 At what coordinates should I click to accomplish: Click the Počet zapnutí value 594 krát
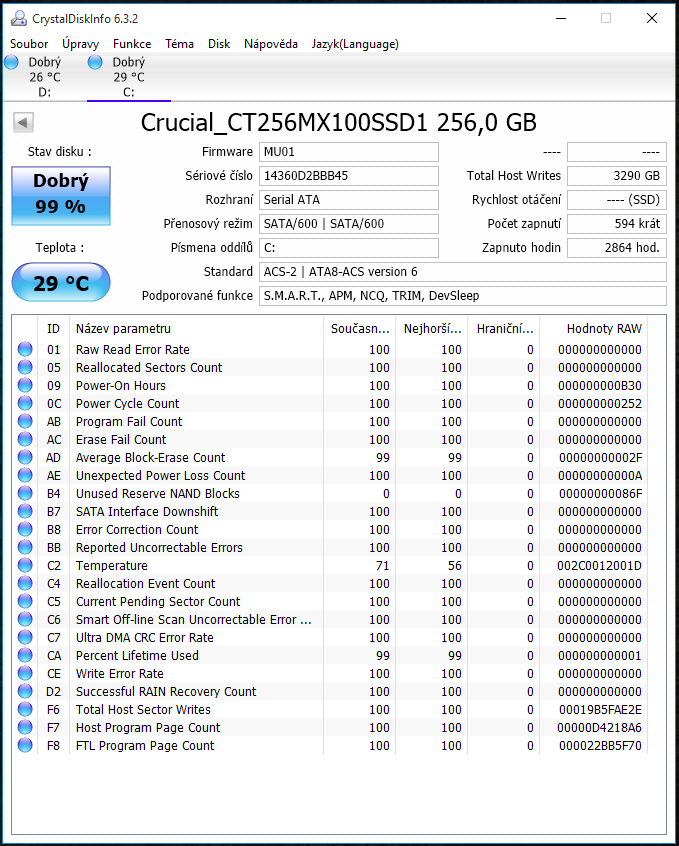click(617, 224)
